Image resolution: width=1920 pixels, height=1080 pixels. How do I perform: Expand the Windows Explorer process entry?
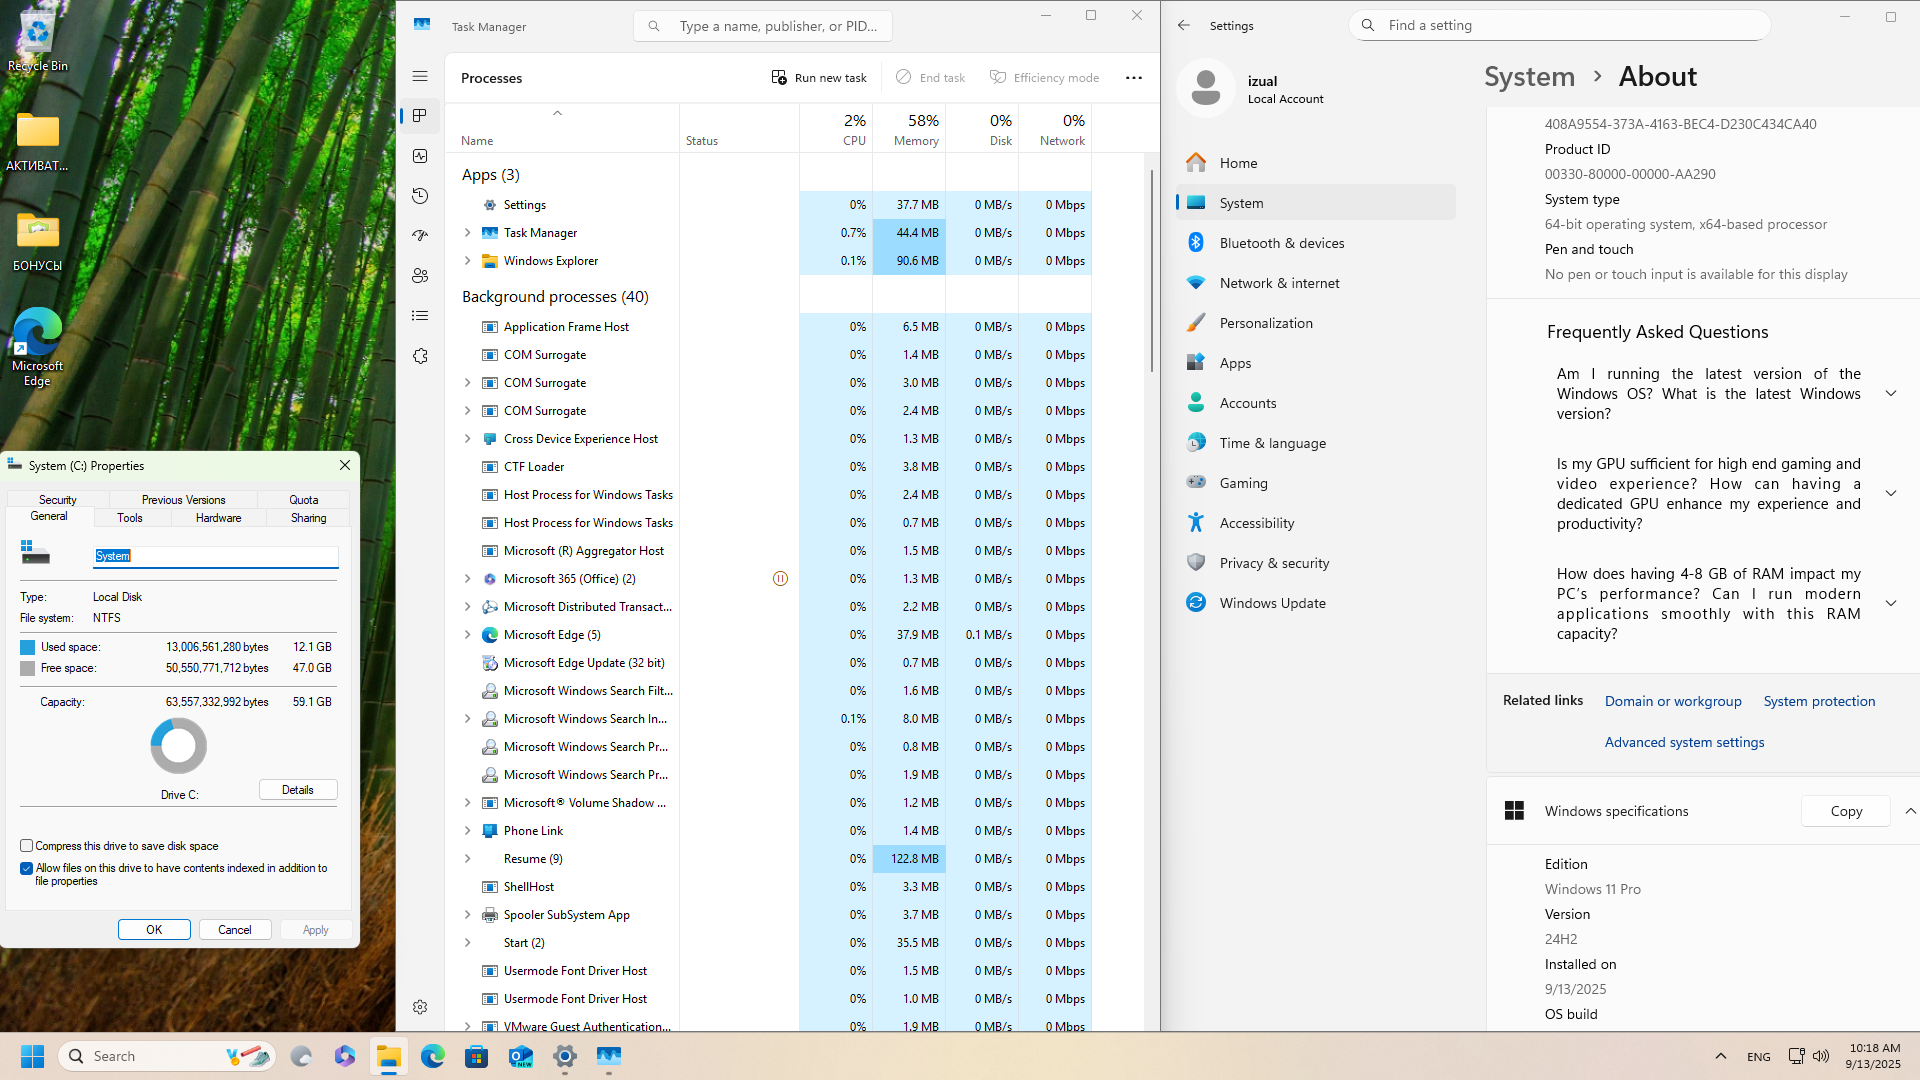(467, 261)
